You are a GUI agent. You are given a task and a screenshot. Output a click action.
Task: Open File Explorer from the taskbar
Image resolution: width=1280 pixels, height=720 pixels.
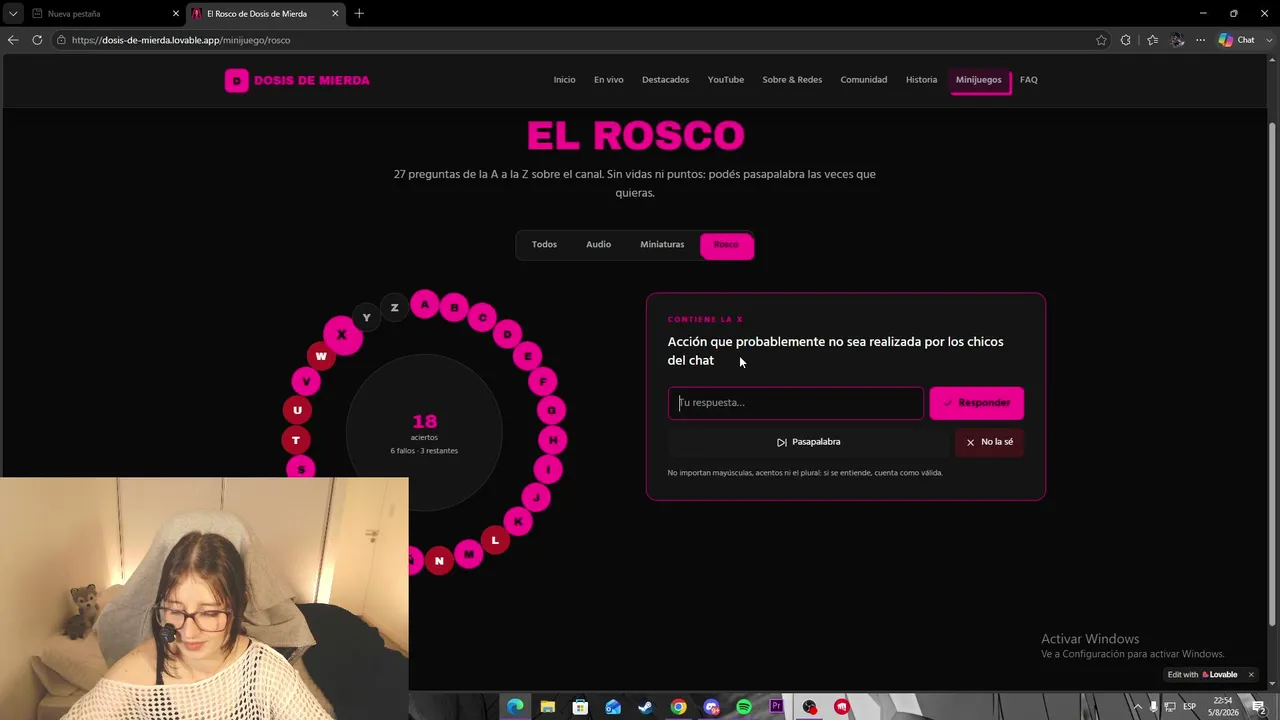click(x=548, y=707)
